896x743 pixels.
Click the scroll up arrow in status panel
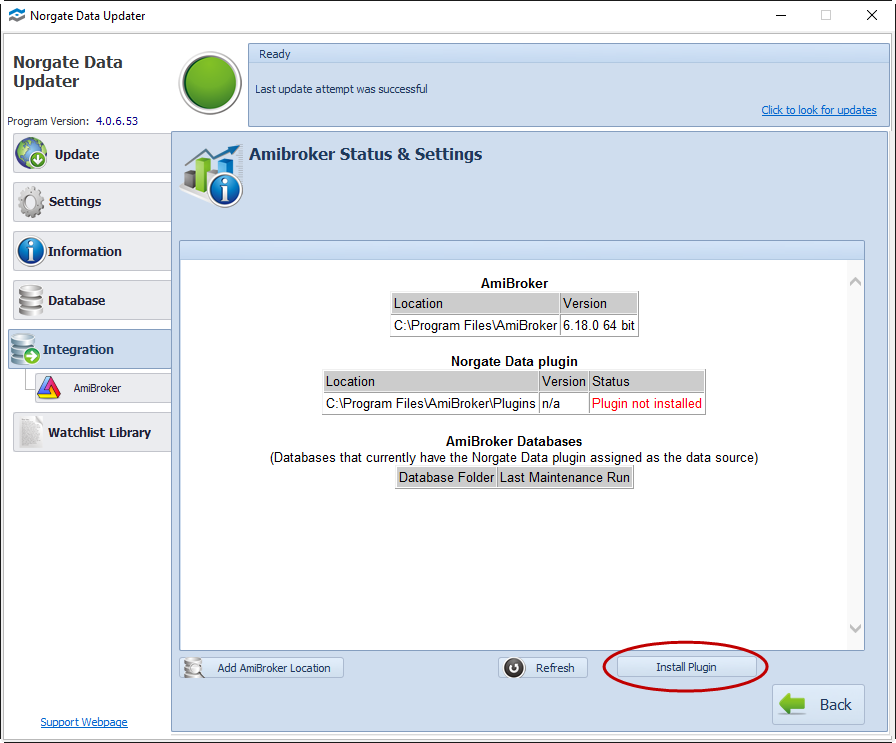(855, 281)
